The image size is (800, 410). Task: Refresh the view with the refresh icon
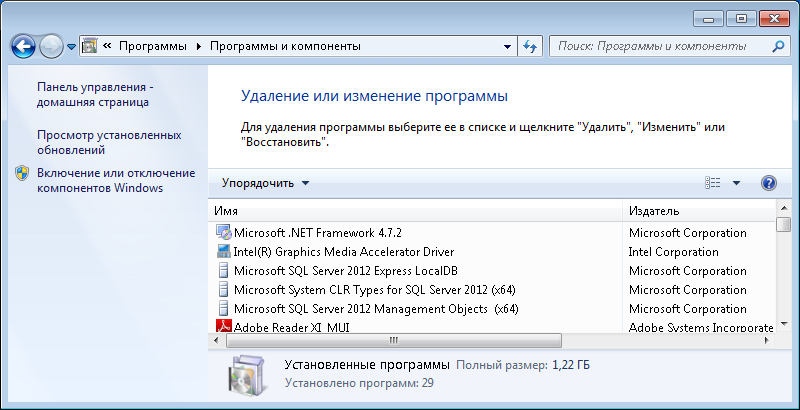point(530,46)
